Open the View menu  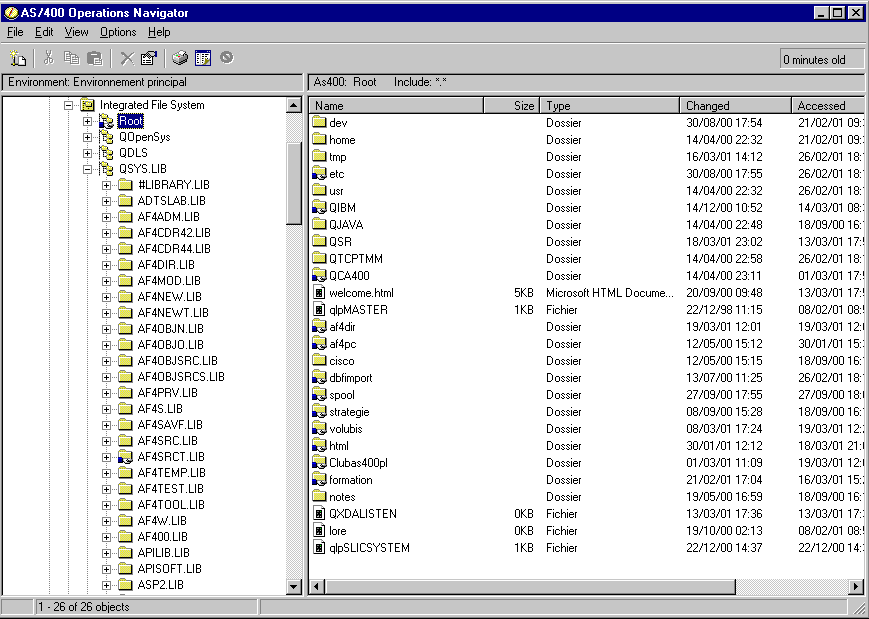tap(76, 32)
